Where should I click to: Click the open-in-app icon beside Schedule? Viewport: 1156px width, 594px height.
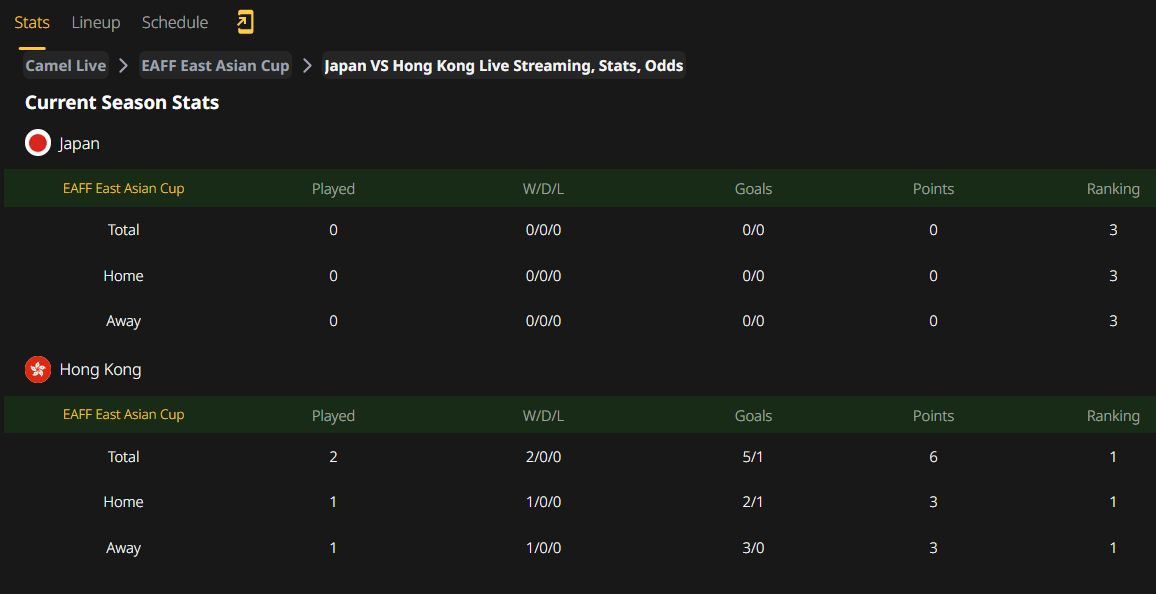pos(245,22)
